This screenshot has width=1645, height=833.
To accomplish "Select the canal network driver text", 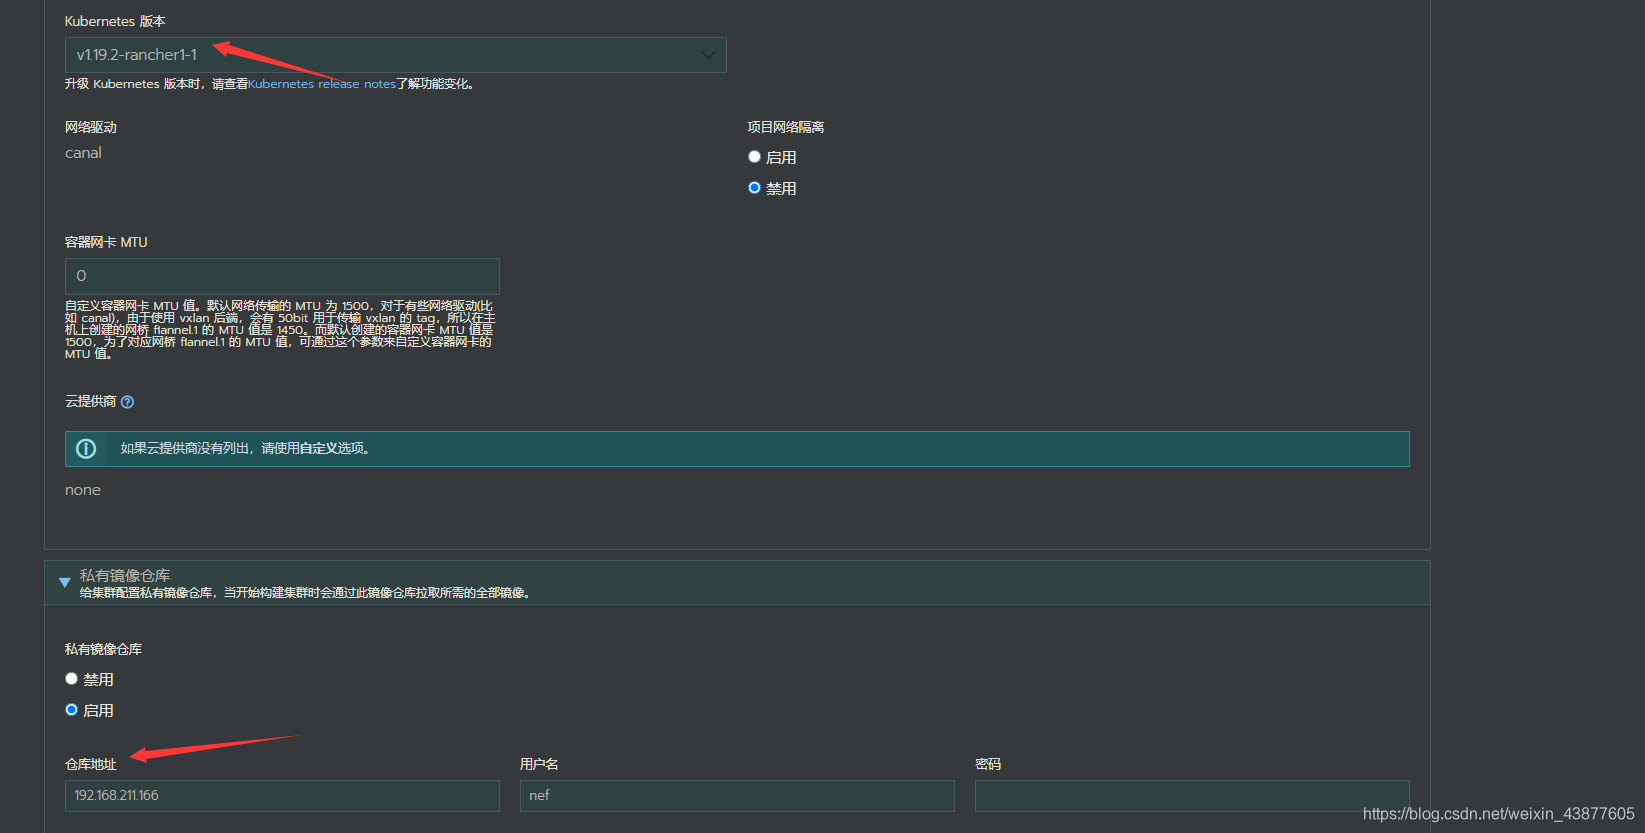I will tap(83, 153).
